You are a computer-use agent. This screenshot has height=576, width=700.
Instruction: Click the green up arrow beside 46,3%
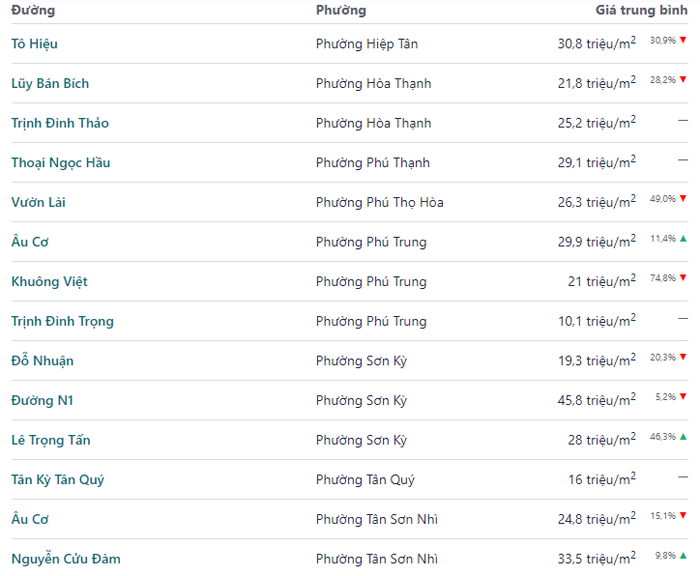pyautogui.click(x=683, y=436)
